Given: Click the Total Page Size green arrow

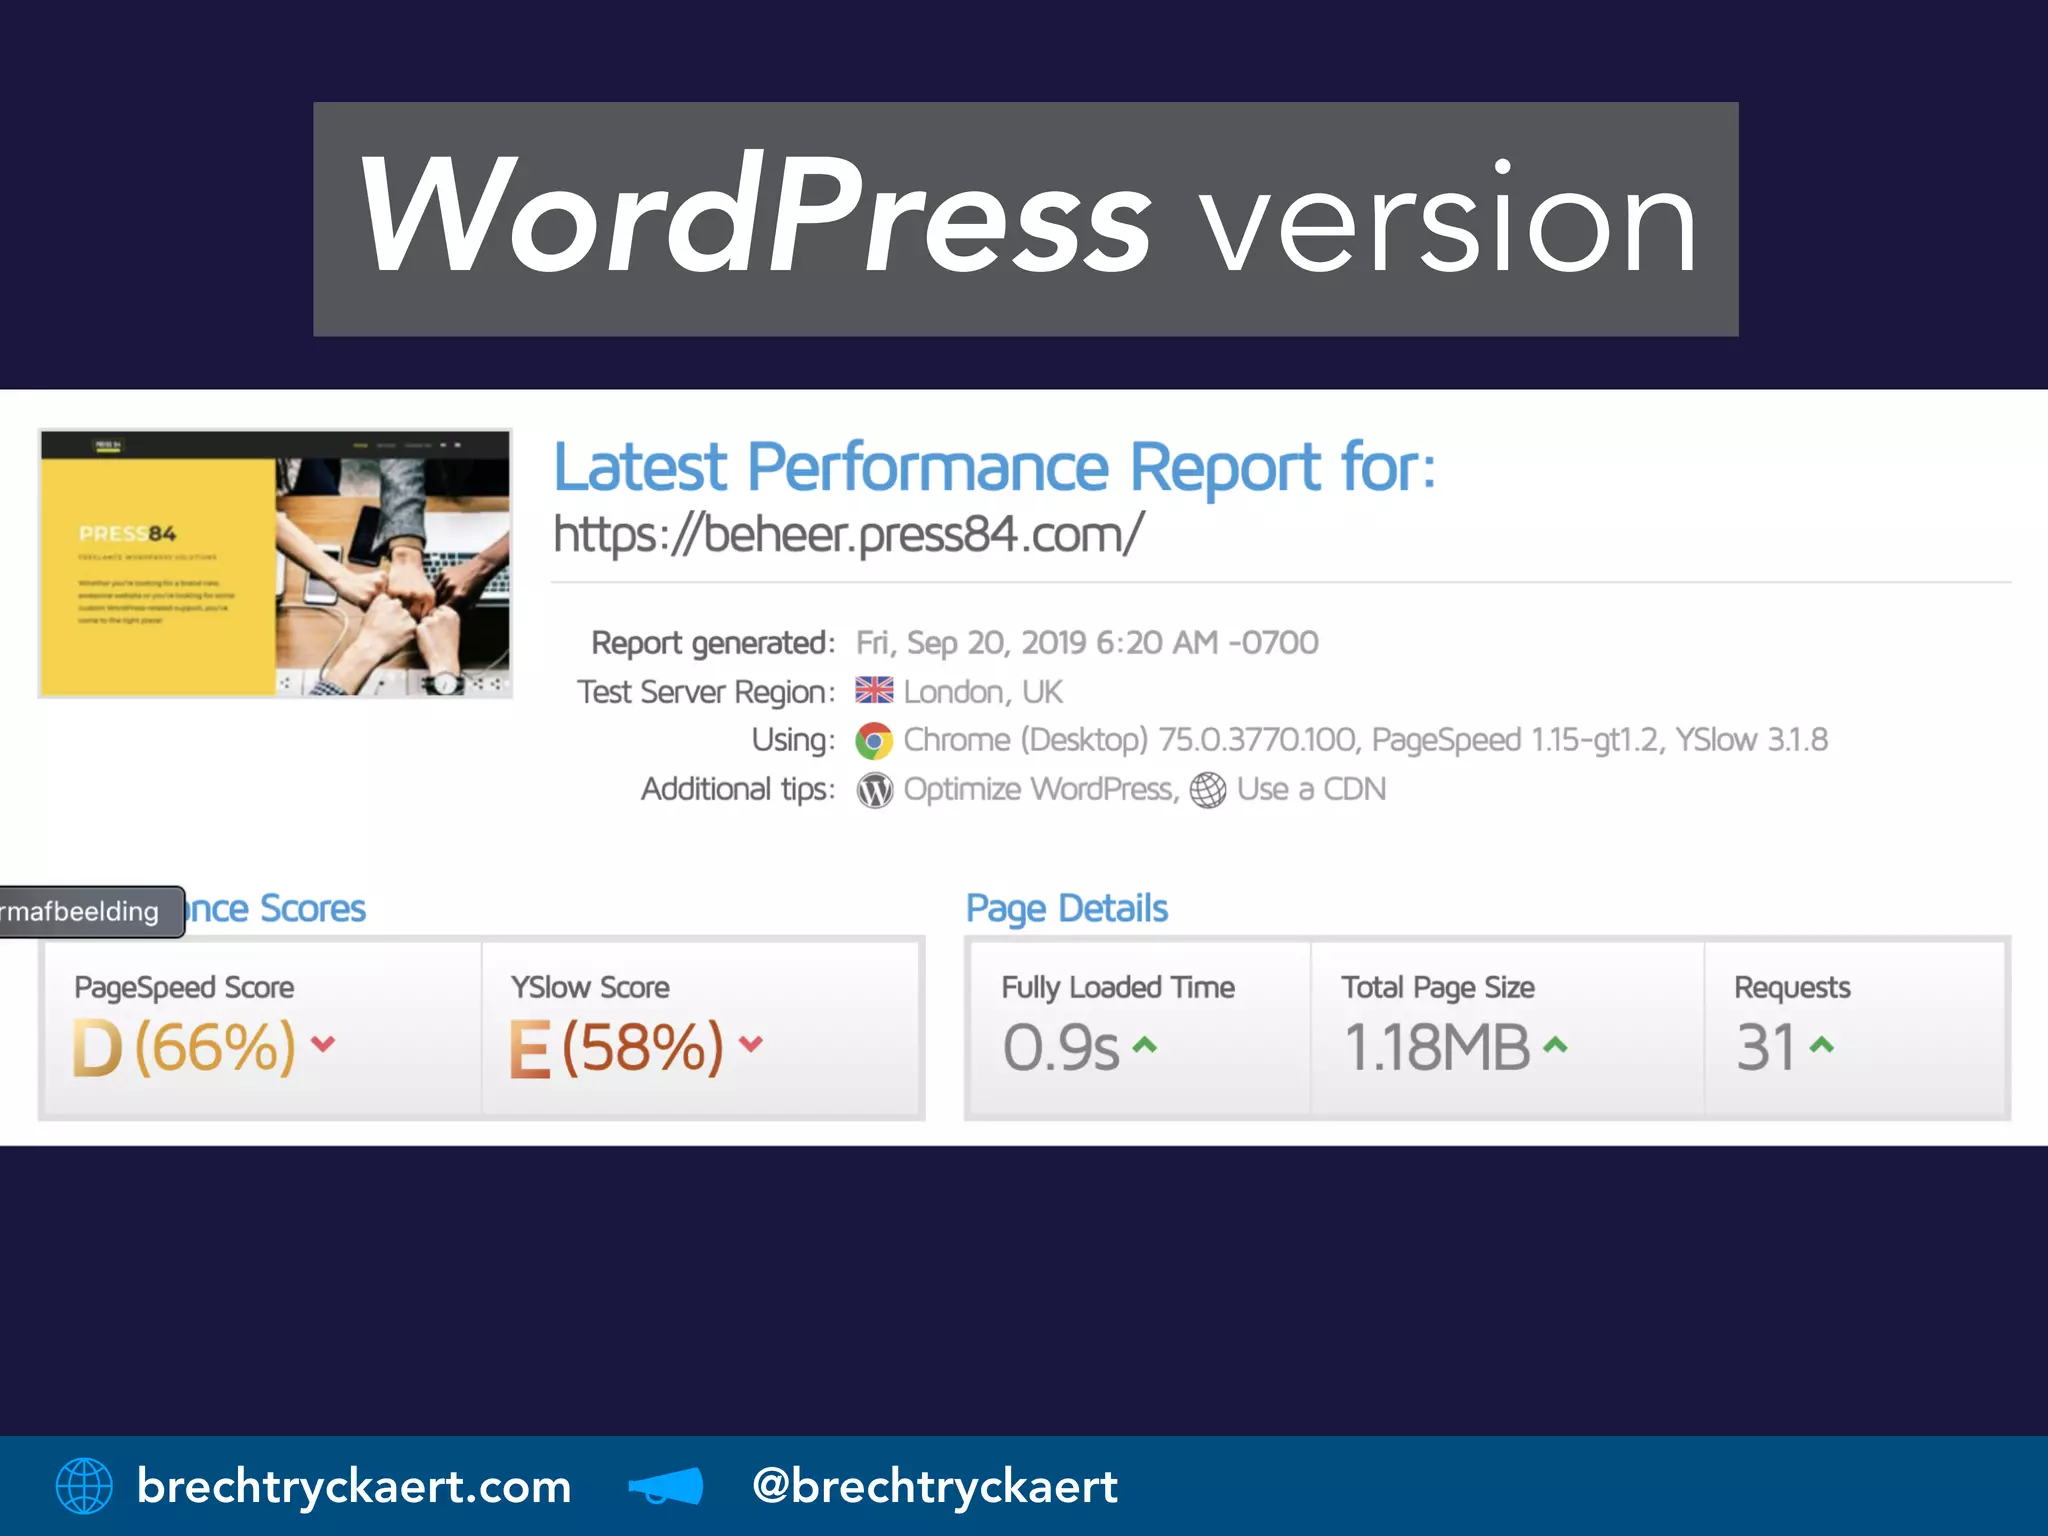Looking at the screenshot, I should [1555, 1045].
